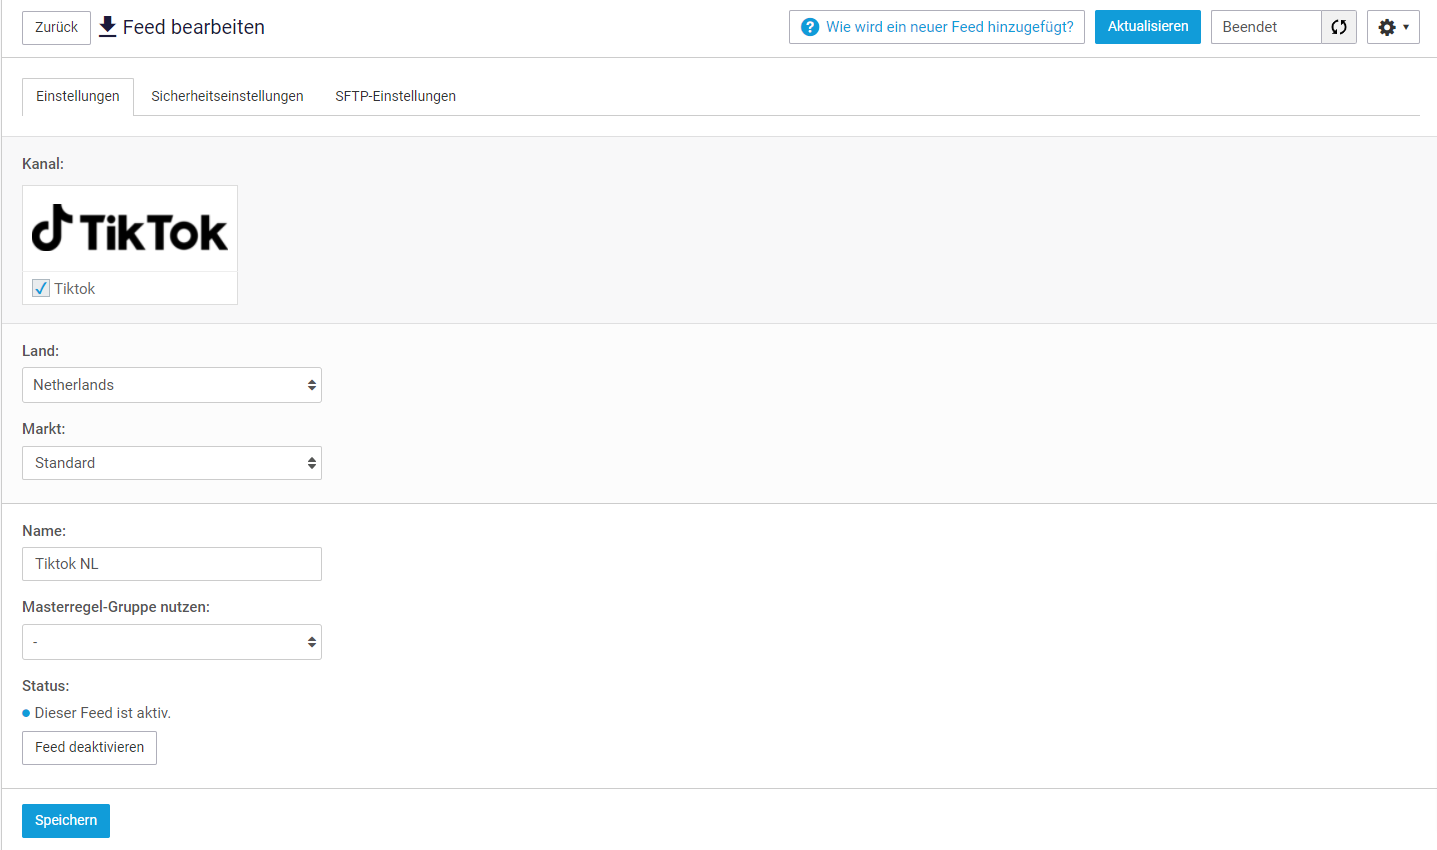Click the Feed bearbeiten heading
The image size is (1437, 850).
[194, 27]
